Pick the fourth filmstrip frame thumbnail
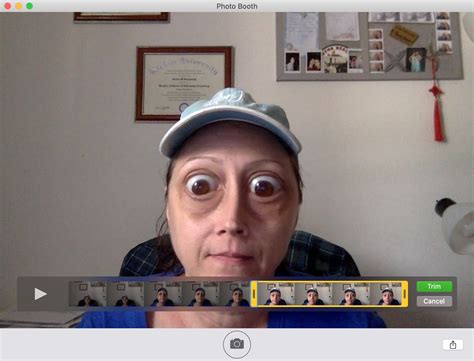This screenshot has height=361, width=474. coord(201,294)
